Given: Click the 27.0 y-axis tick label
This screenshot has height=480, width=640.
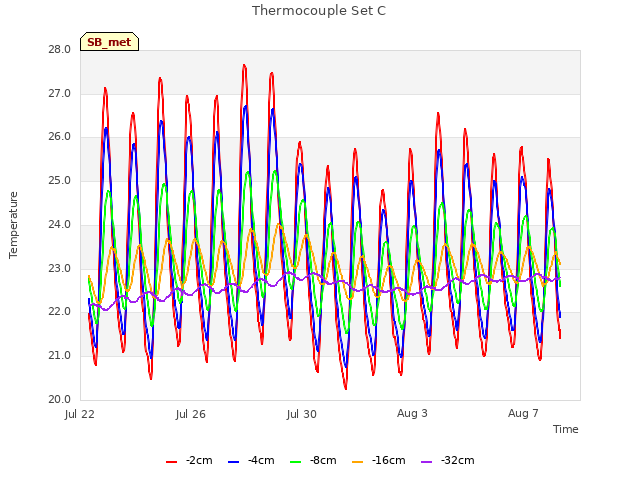Looking at the screenshot, I should pyautogui.click(x=60, y=94).
